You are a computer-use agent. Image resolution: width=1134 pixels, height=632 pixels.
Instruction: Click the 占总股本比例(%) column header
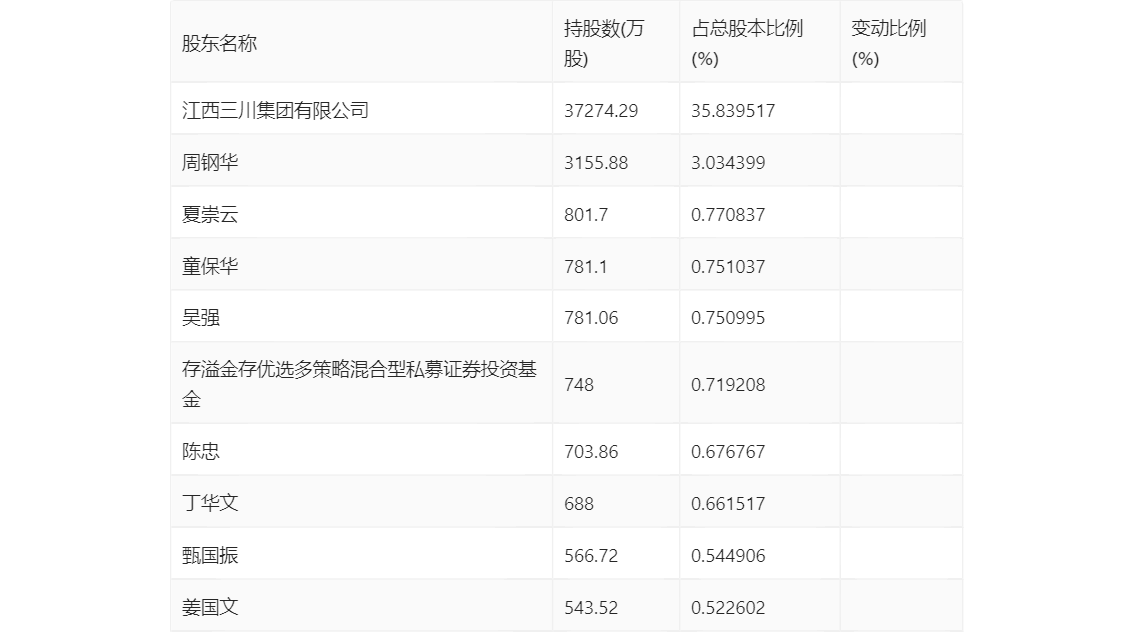[747, 43]
